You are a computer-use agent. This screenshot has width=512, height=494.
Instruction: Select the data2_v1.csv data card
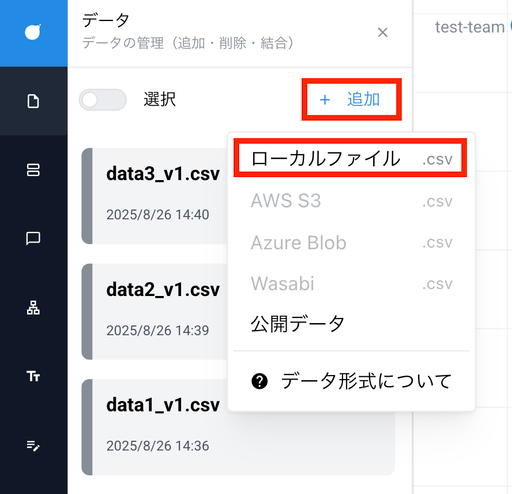155,312
